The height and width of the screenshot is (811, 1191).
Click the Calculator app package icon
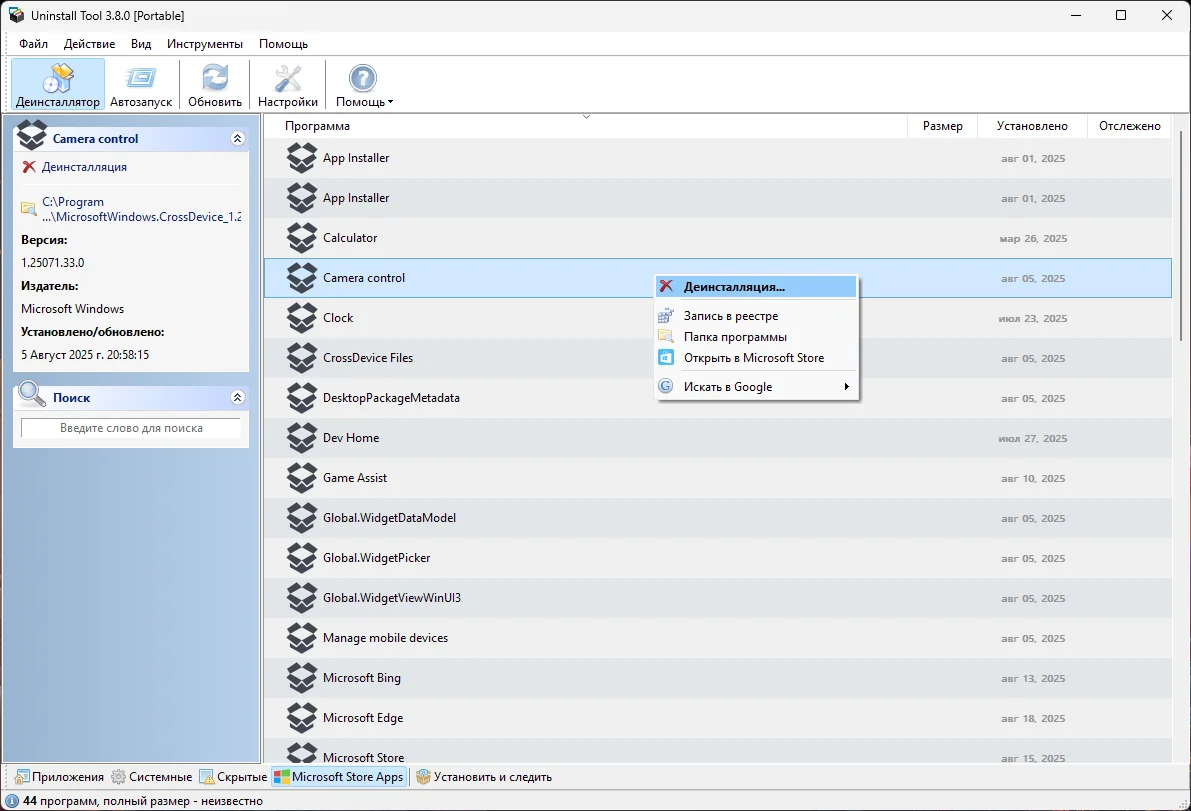tap(301, 238)
